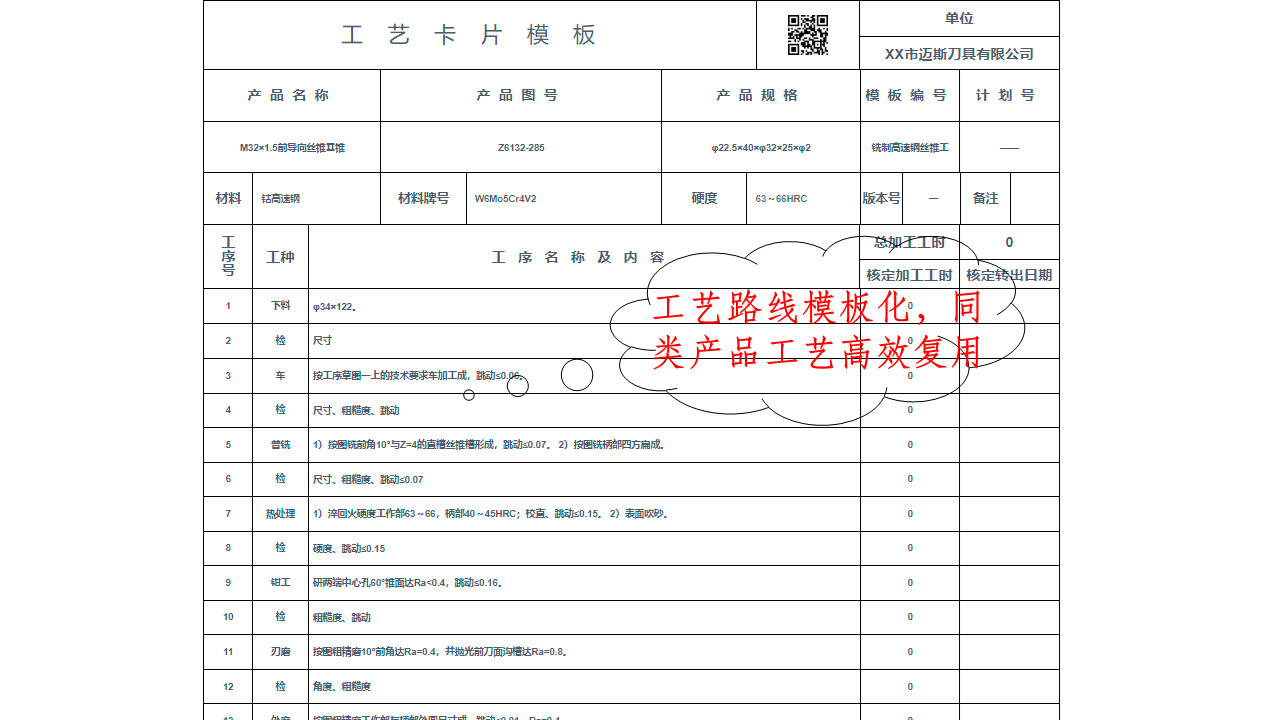Viewport: 1280px width, 720px height.
Task: Click process number 7 cell
Action: (228, 514)
